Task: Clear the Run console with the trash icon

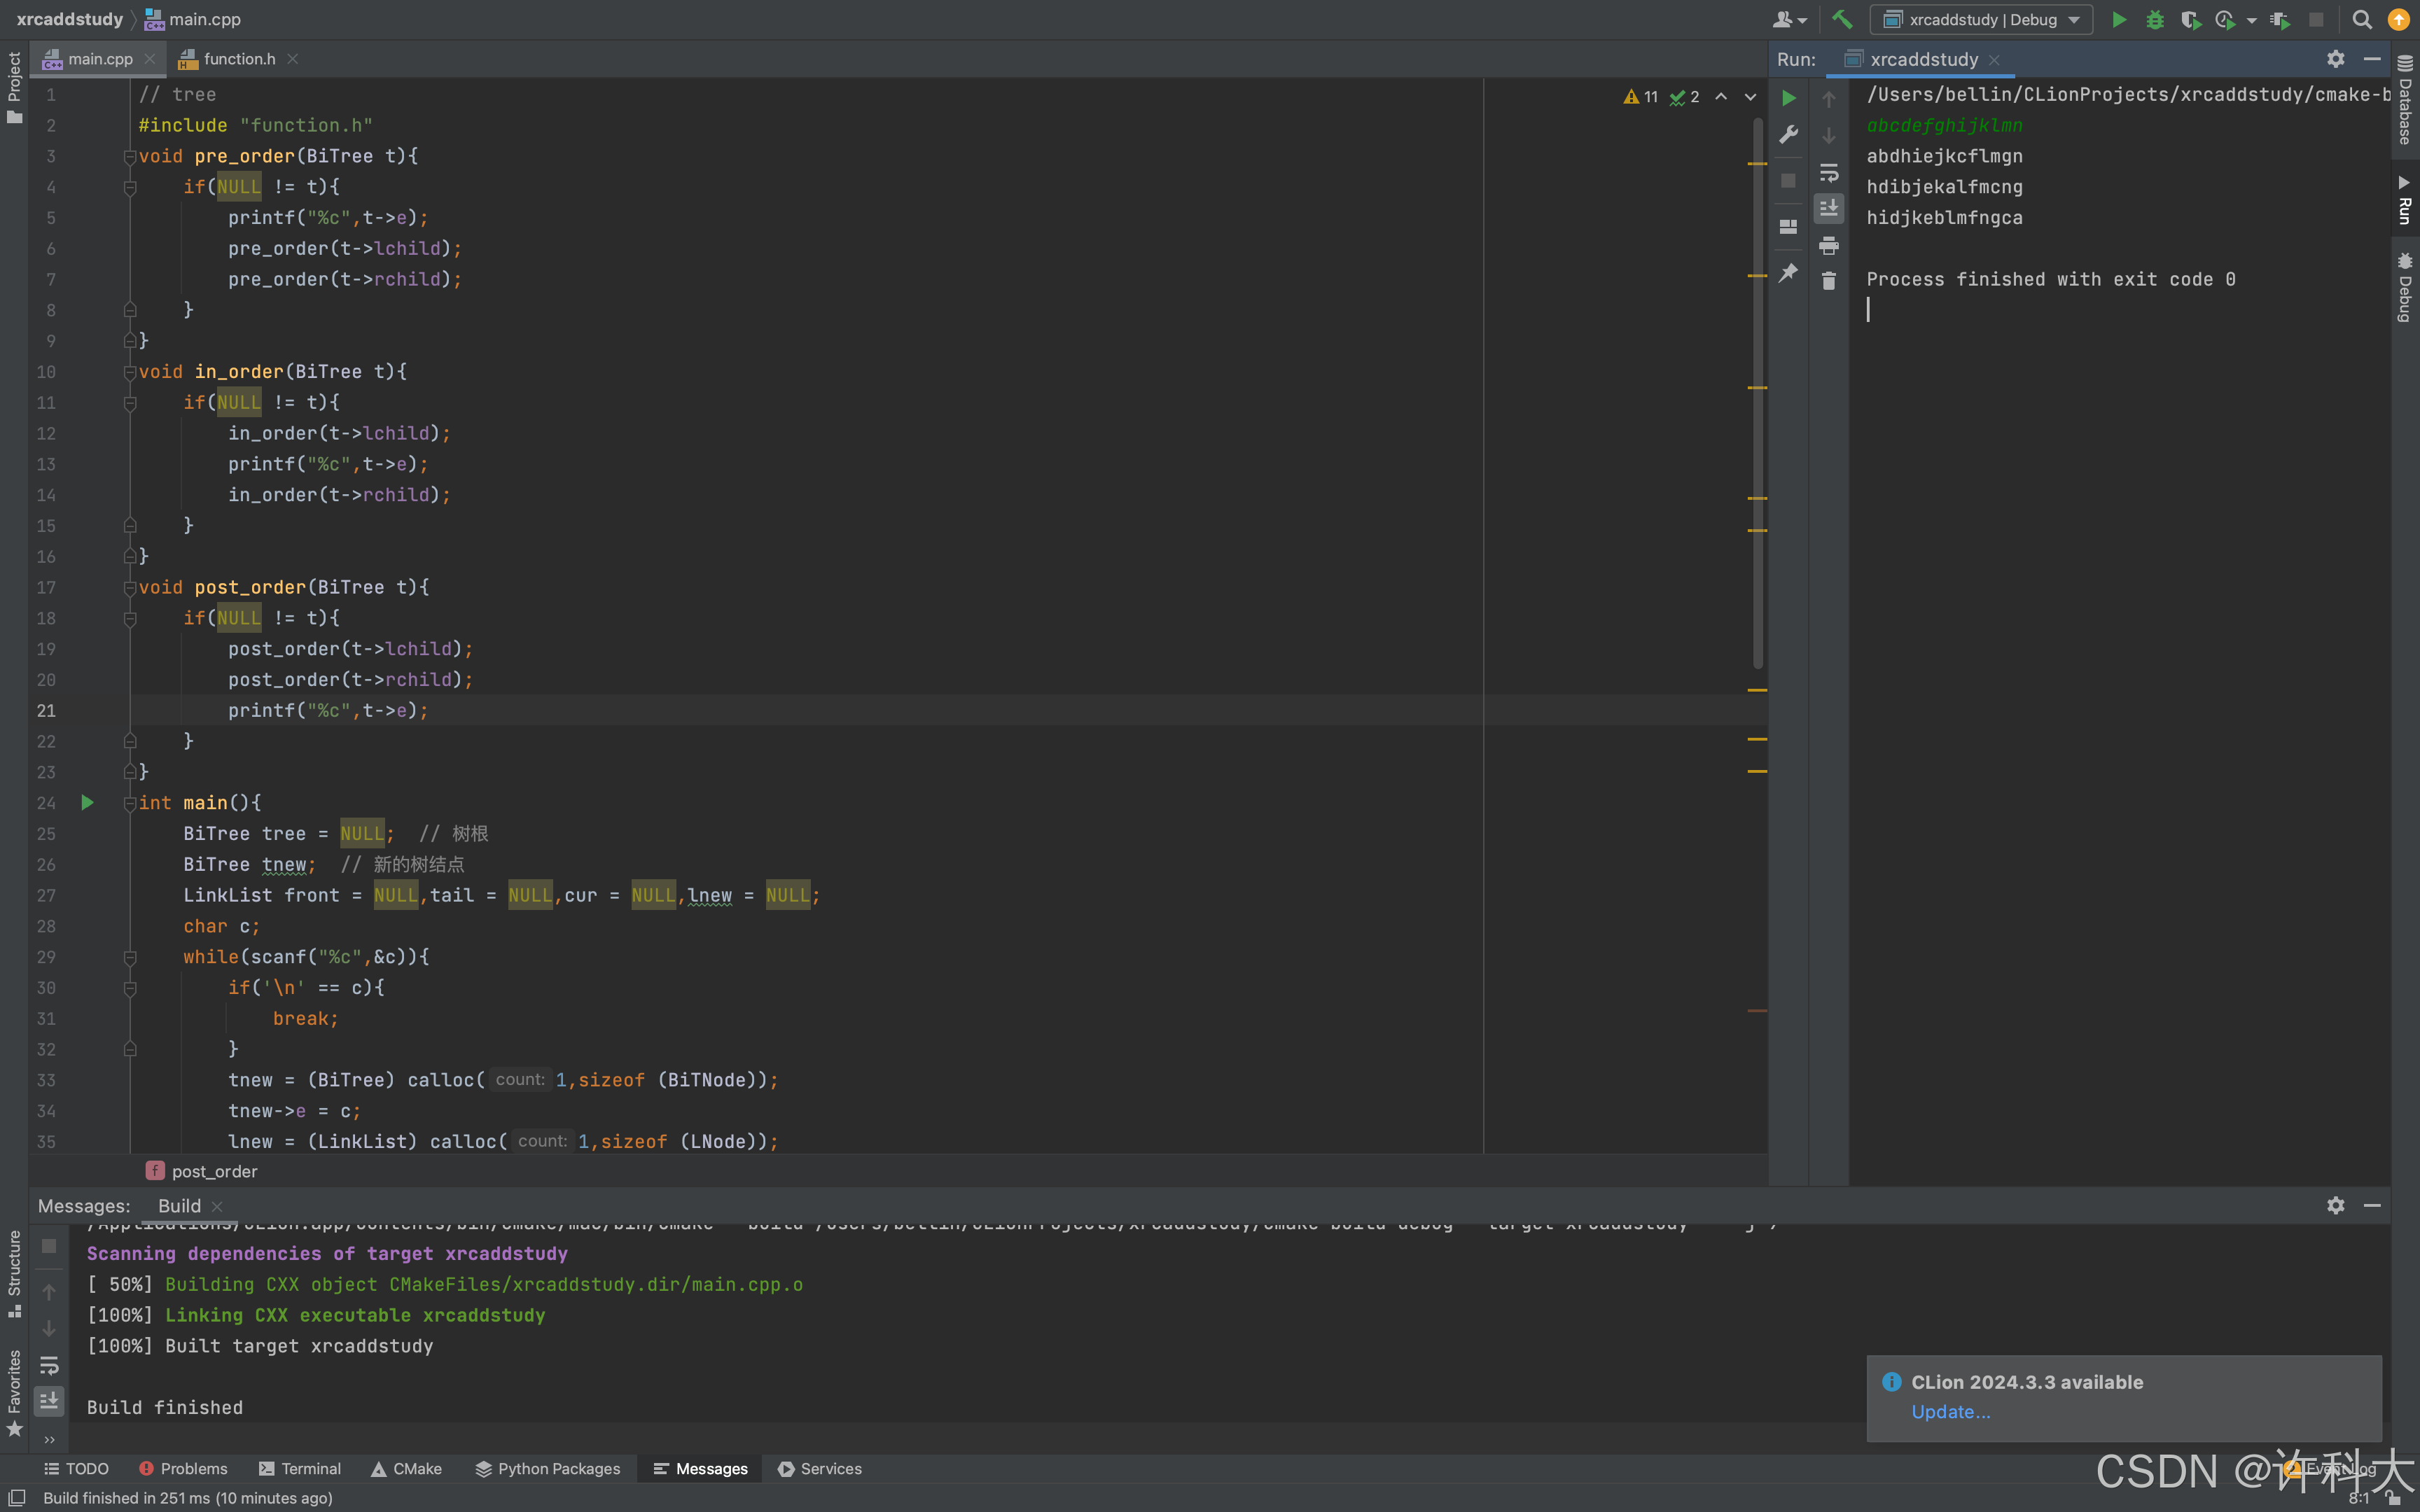Action: point(1828,281)
